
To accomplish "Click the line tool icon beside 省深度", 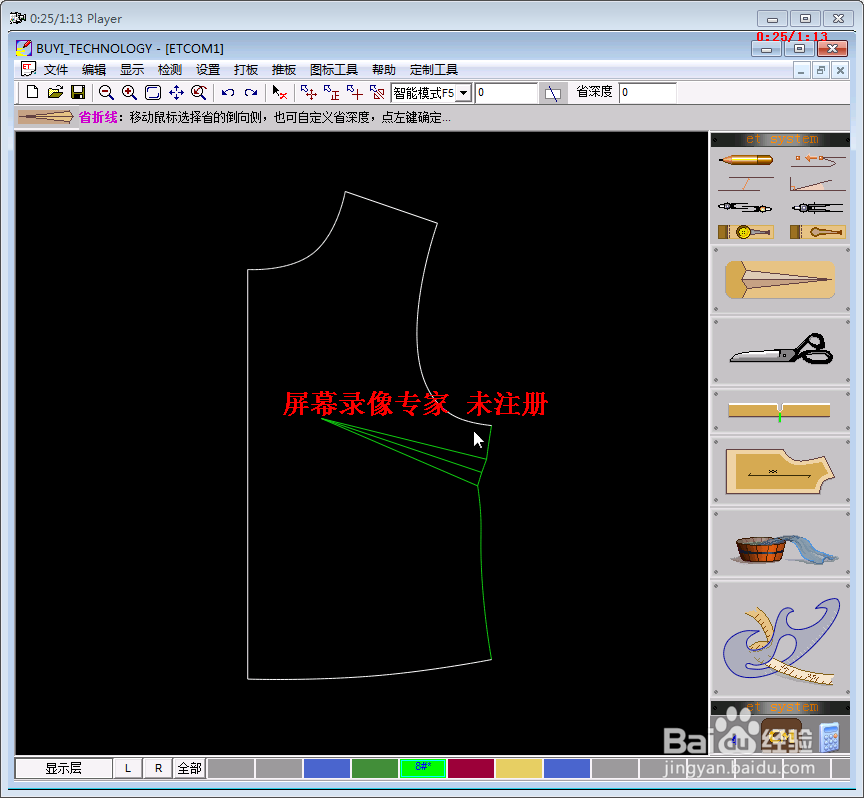I will pos(553,93).
